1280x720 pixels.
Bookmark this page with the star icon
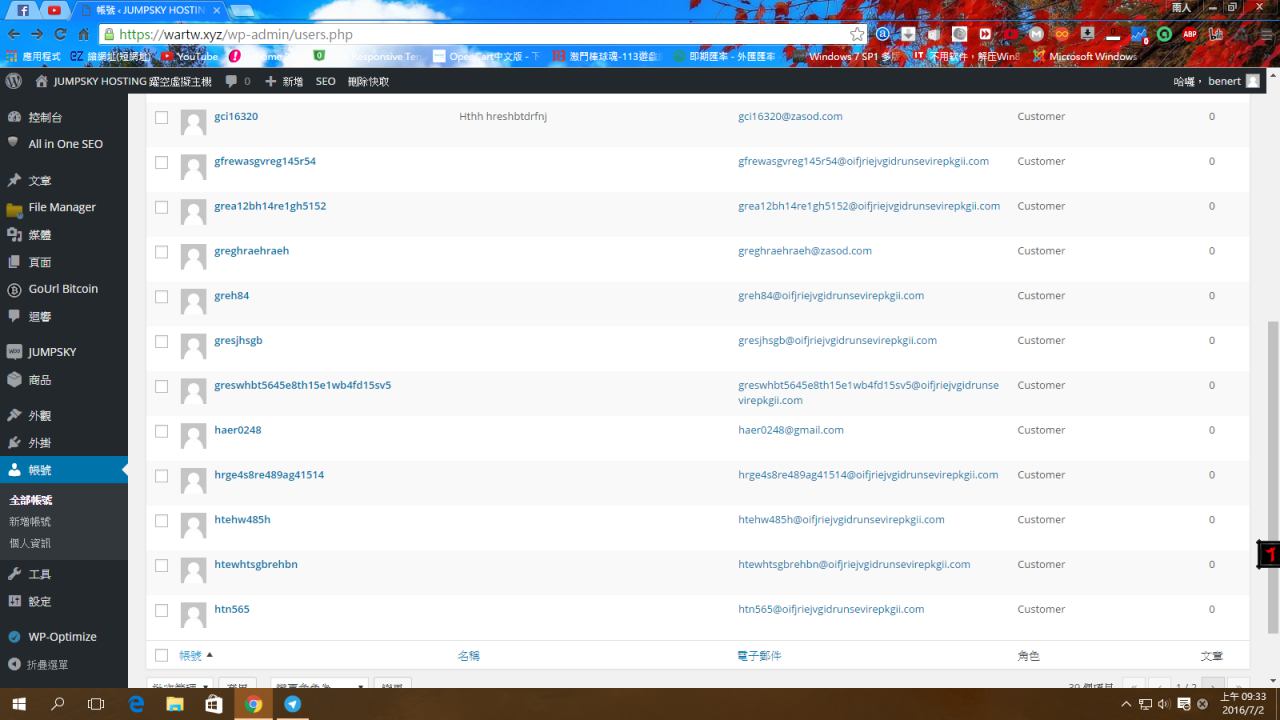(857, 34)
